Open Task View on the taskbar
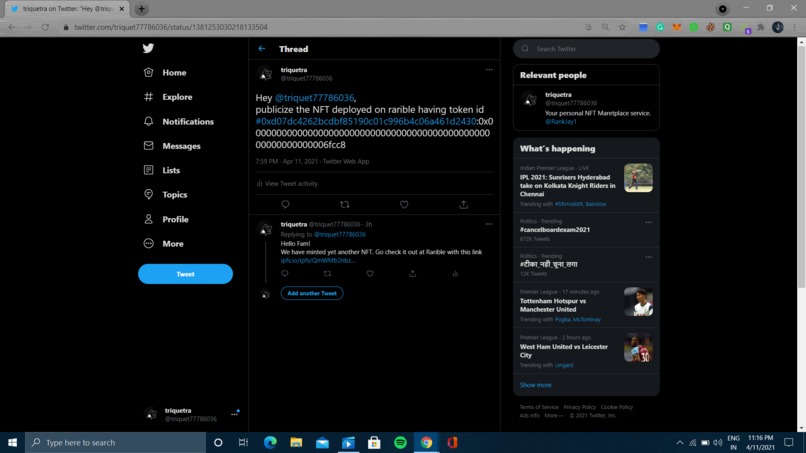 [244, 442]
